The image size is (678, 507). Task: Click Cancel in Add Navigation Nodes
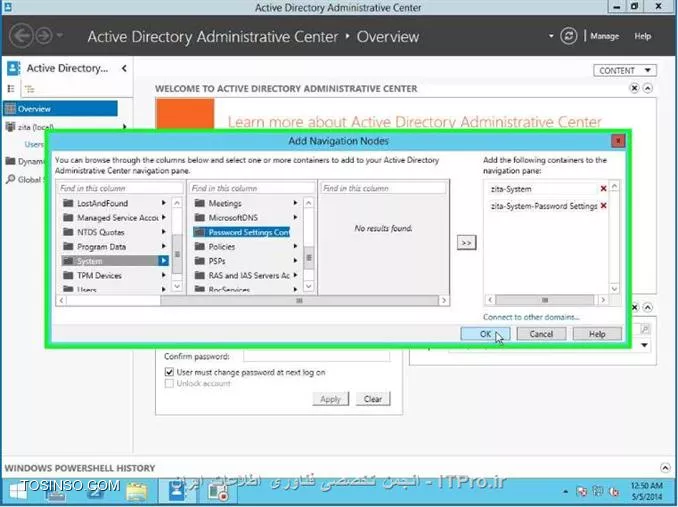click(541, 334)
